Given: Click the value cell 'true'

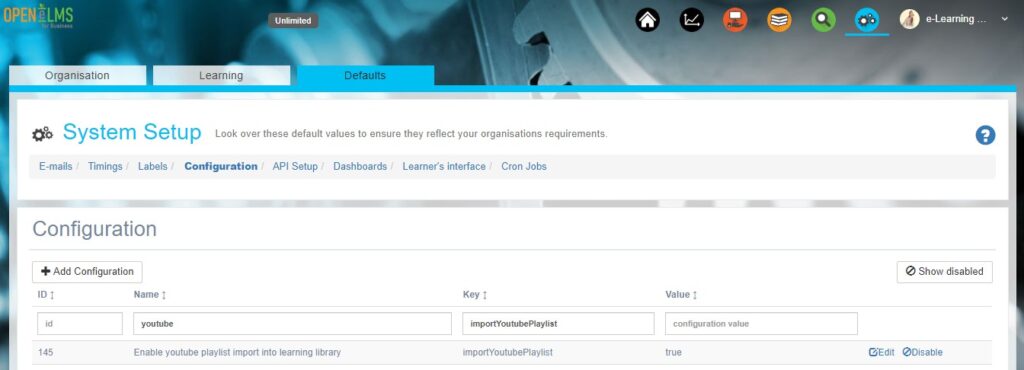Looking at the screenshot, I should (x=673, y=352).
